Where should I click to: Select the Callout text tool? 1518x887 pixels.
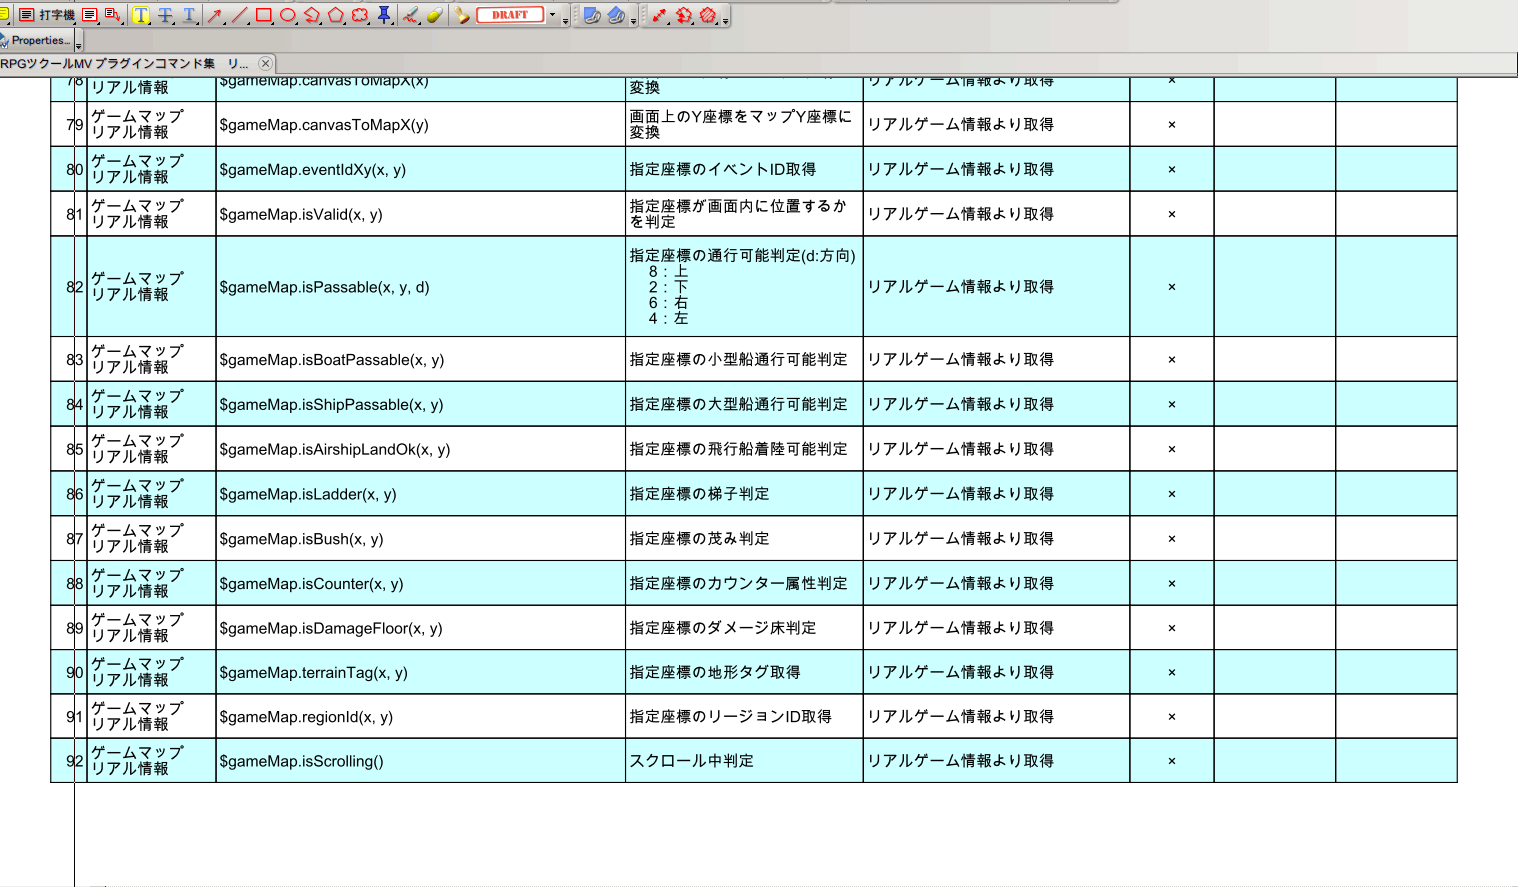coord(112,15)
